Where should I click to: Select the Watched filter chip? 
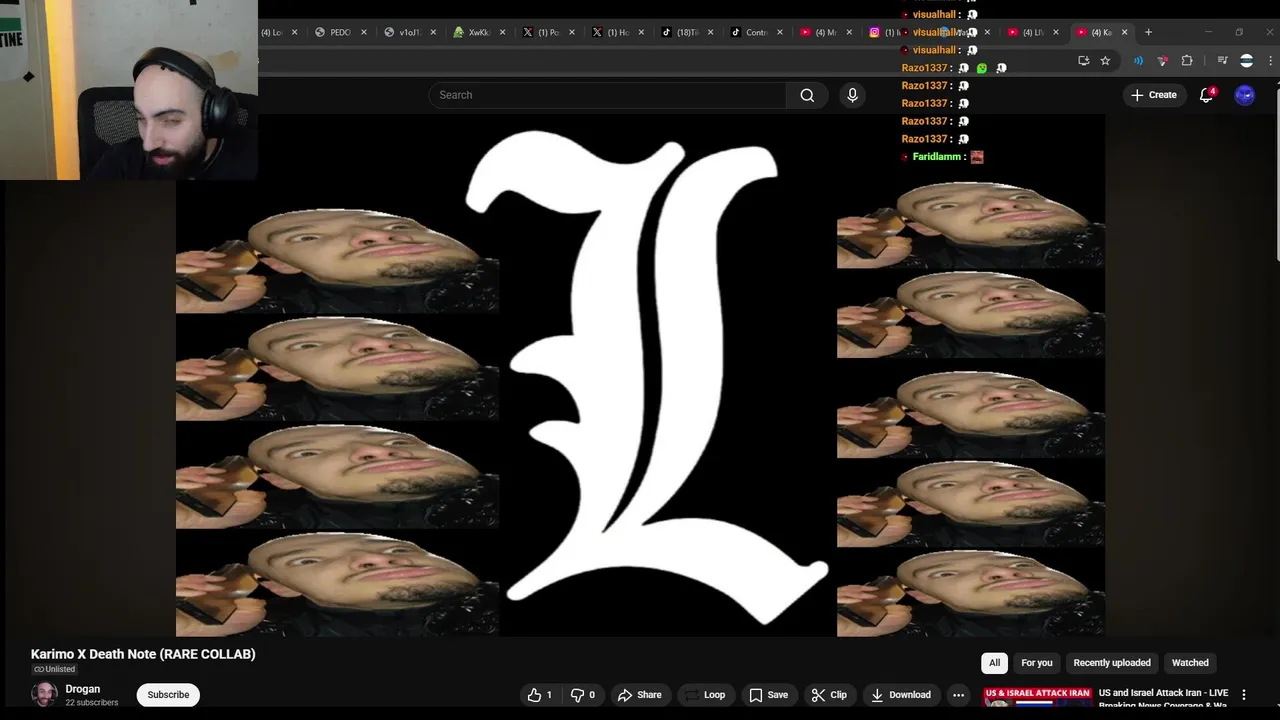[x=1190, y=663]
